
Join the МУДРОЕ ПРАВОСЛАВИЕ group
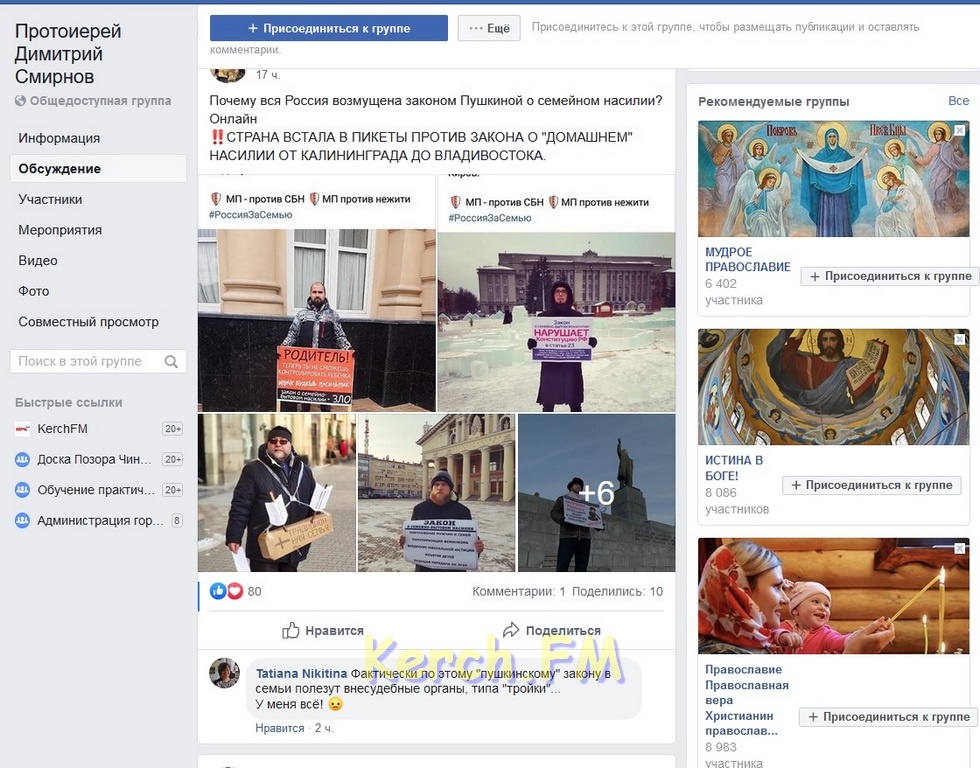(x=890, y=276)
